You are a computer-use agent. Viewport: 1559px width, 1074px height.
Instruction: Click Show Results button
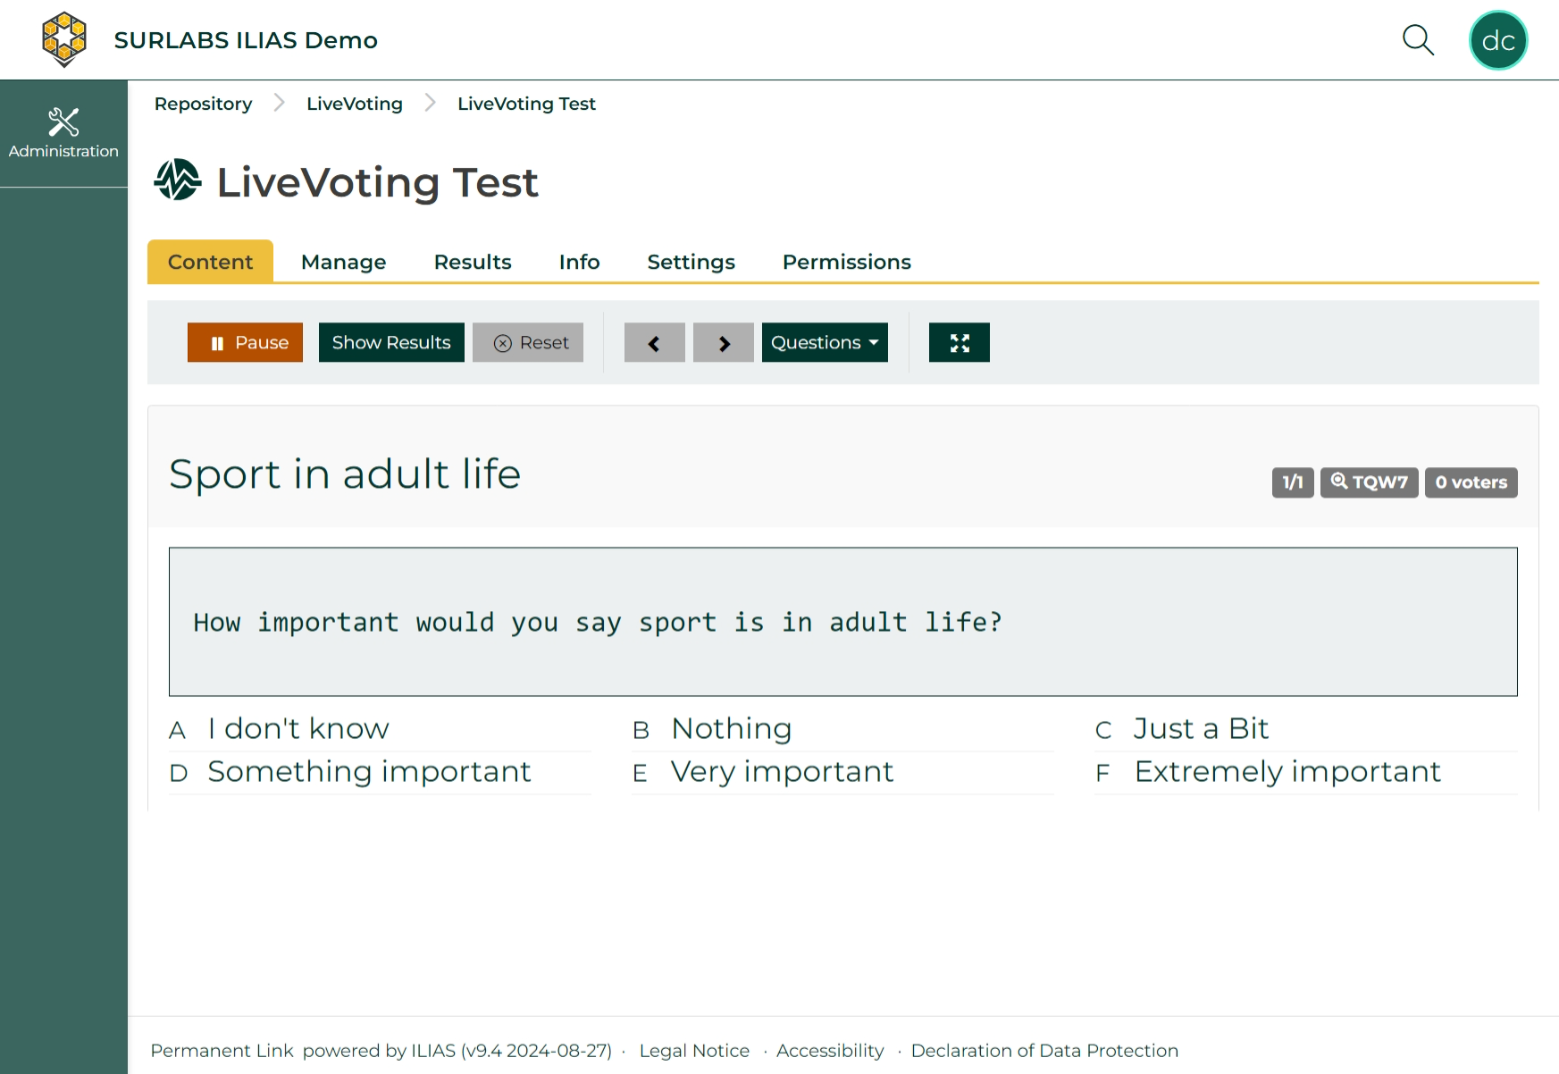coord(391,343)
